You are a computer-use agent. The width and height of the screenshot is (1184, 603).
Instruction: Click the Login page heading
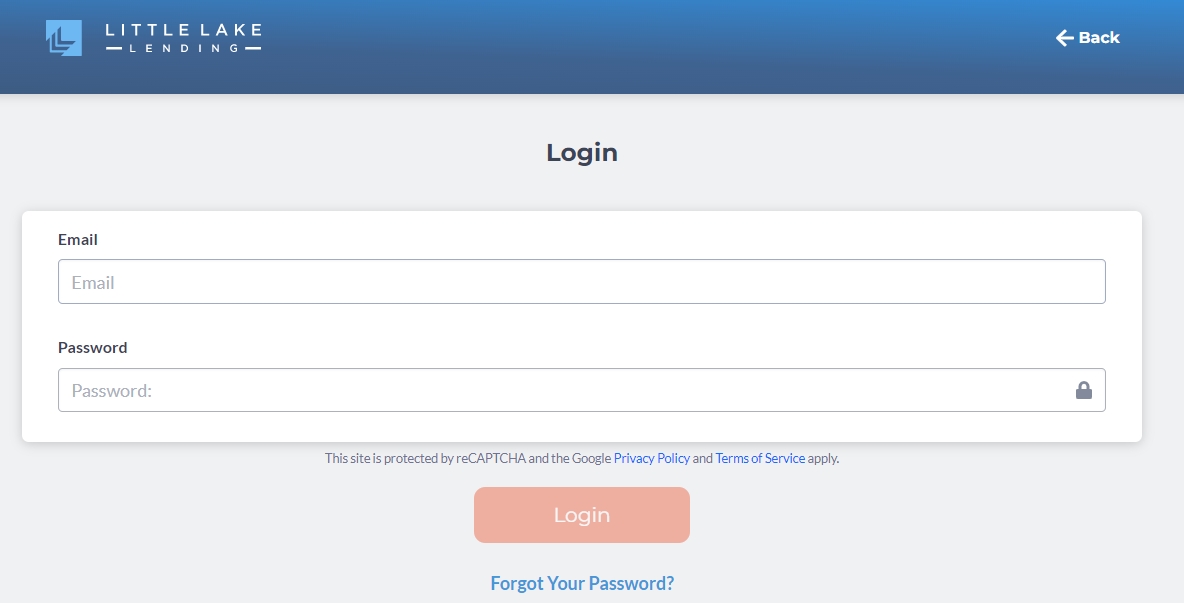click(582, 153)
